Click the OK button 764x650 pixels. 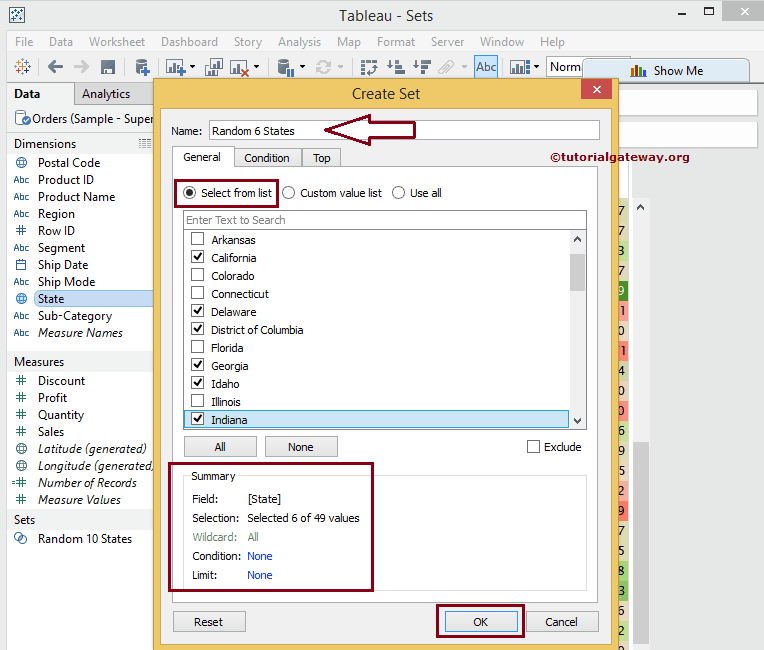coord(481,622)
